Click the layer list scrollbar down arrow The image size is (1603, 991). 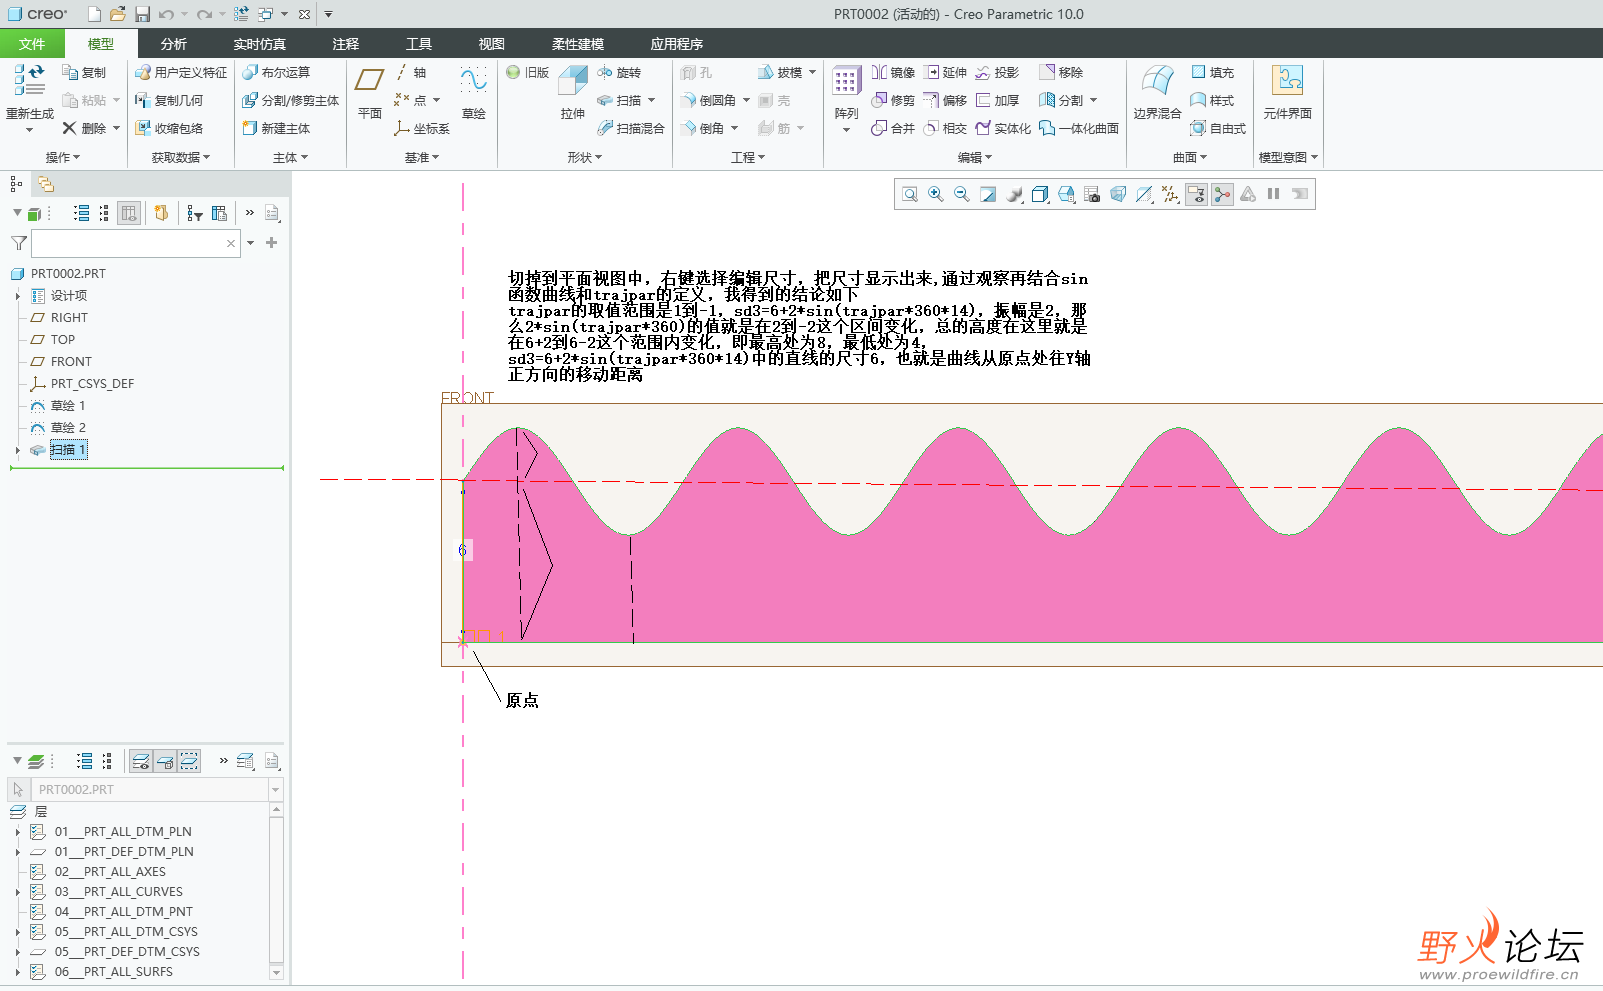coord(276,973)
